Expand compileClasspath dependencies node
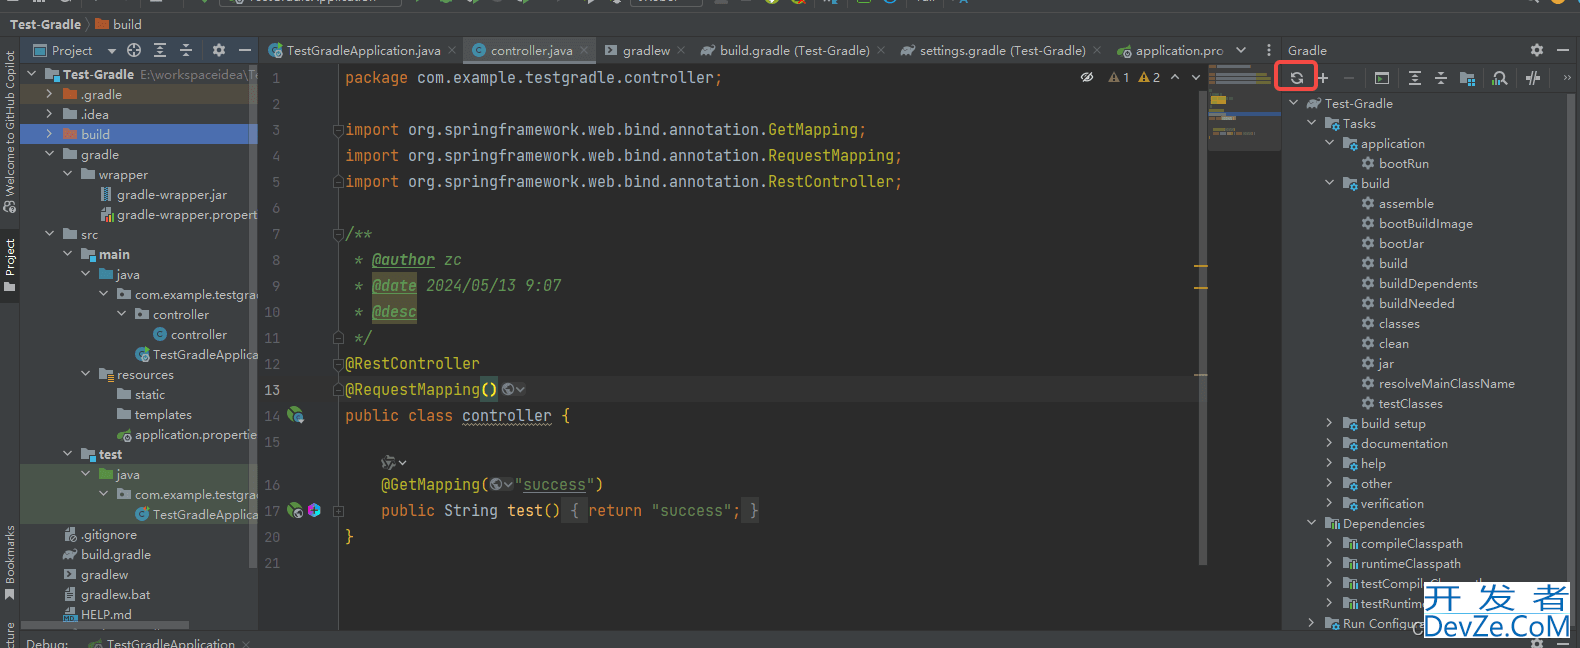Image resolution: width=1580 pixels, height=648 pixels. 1329,543
